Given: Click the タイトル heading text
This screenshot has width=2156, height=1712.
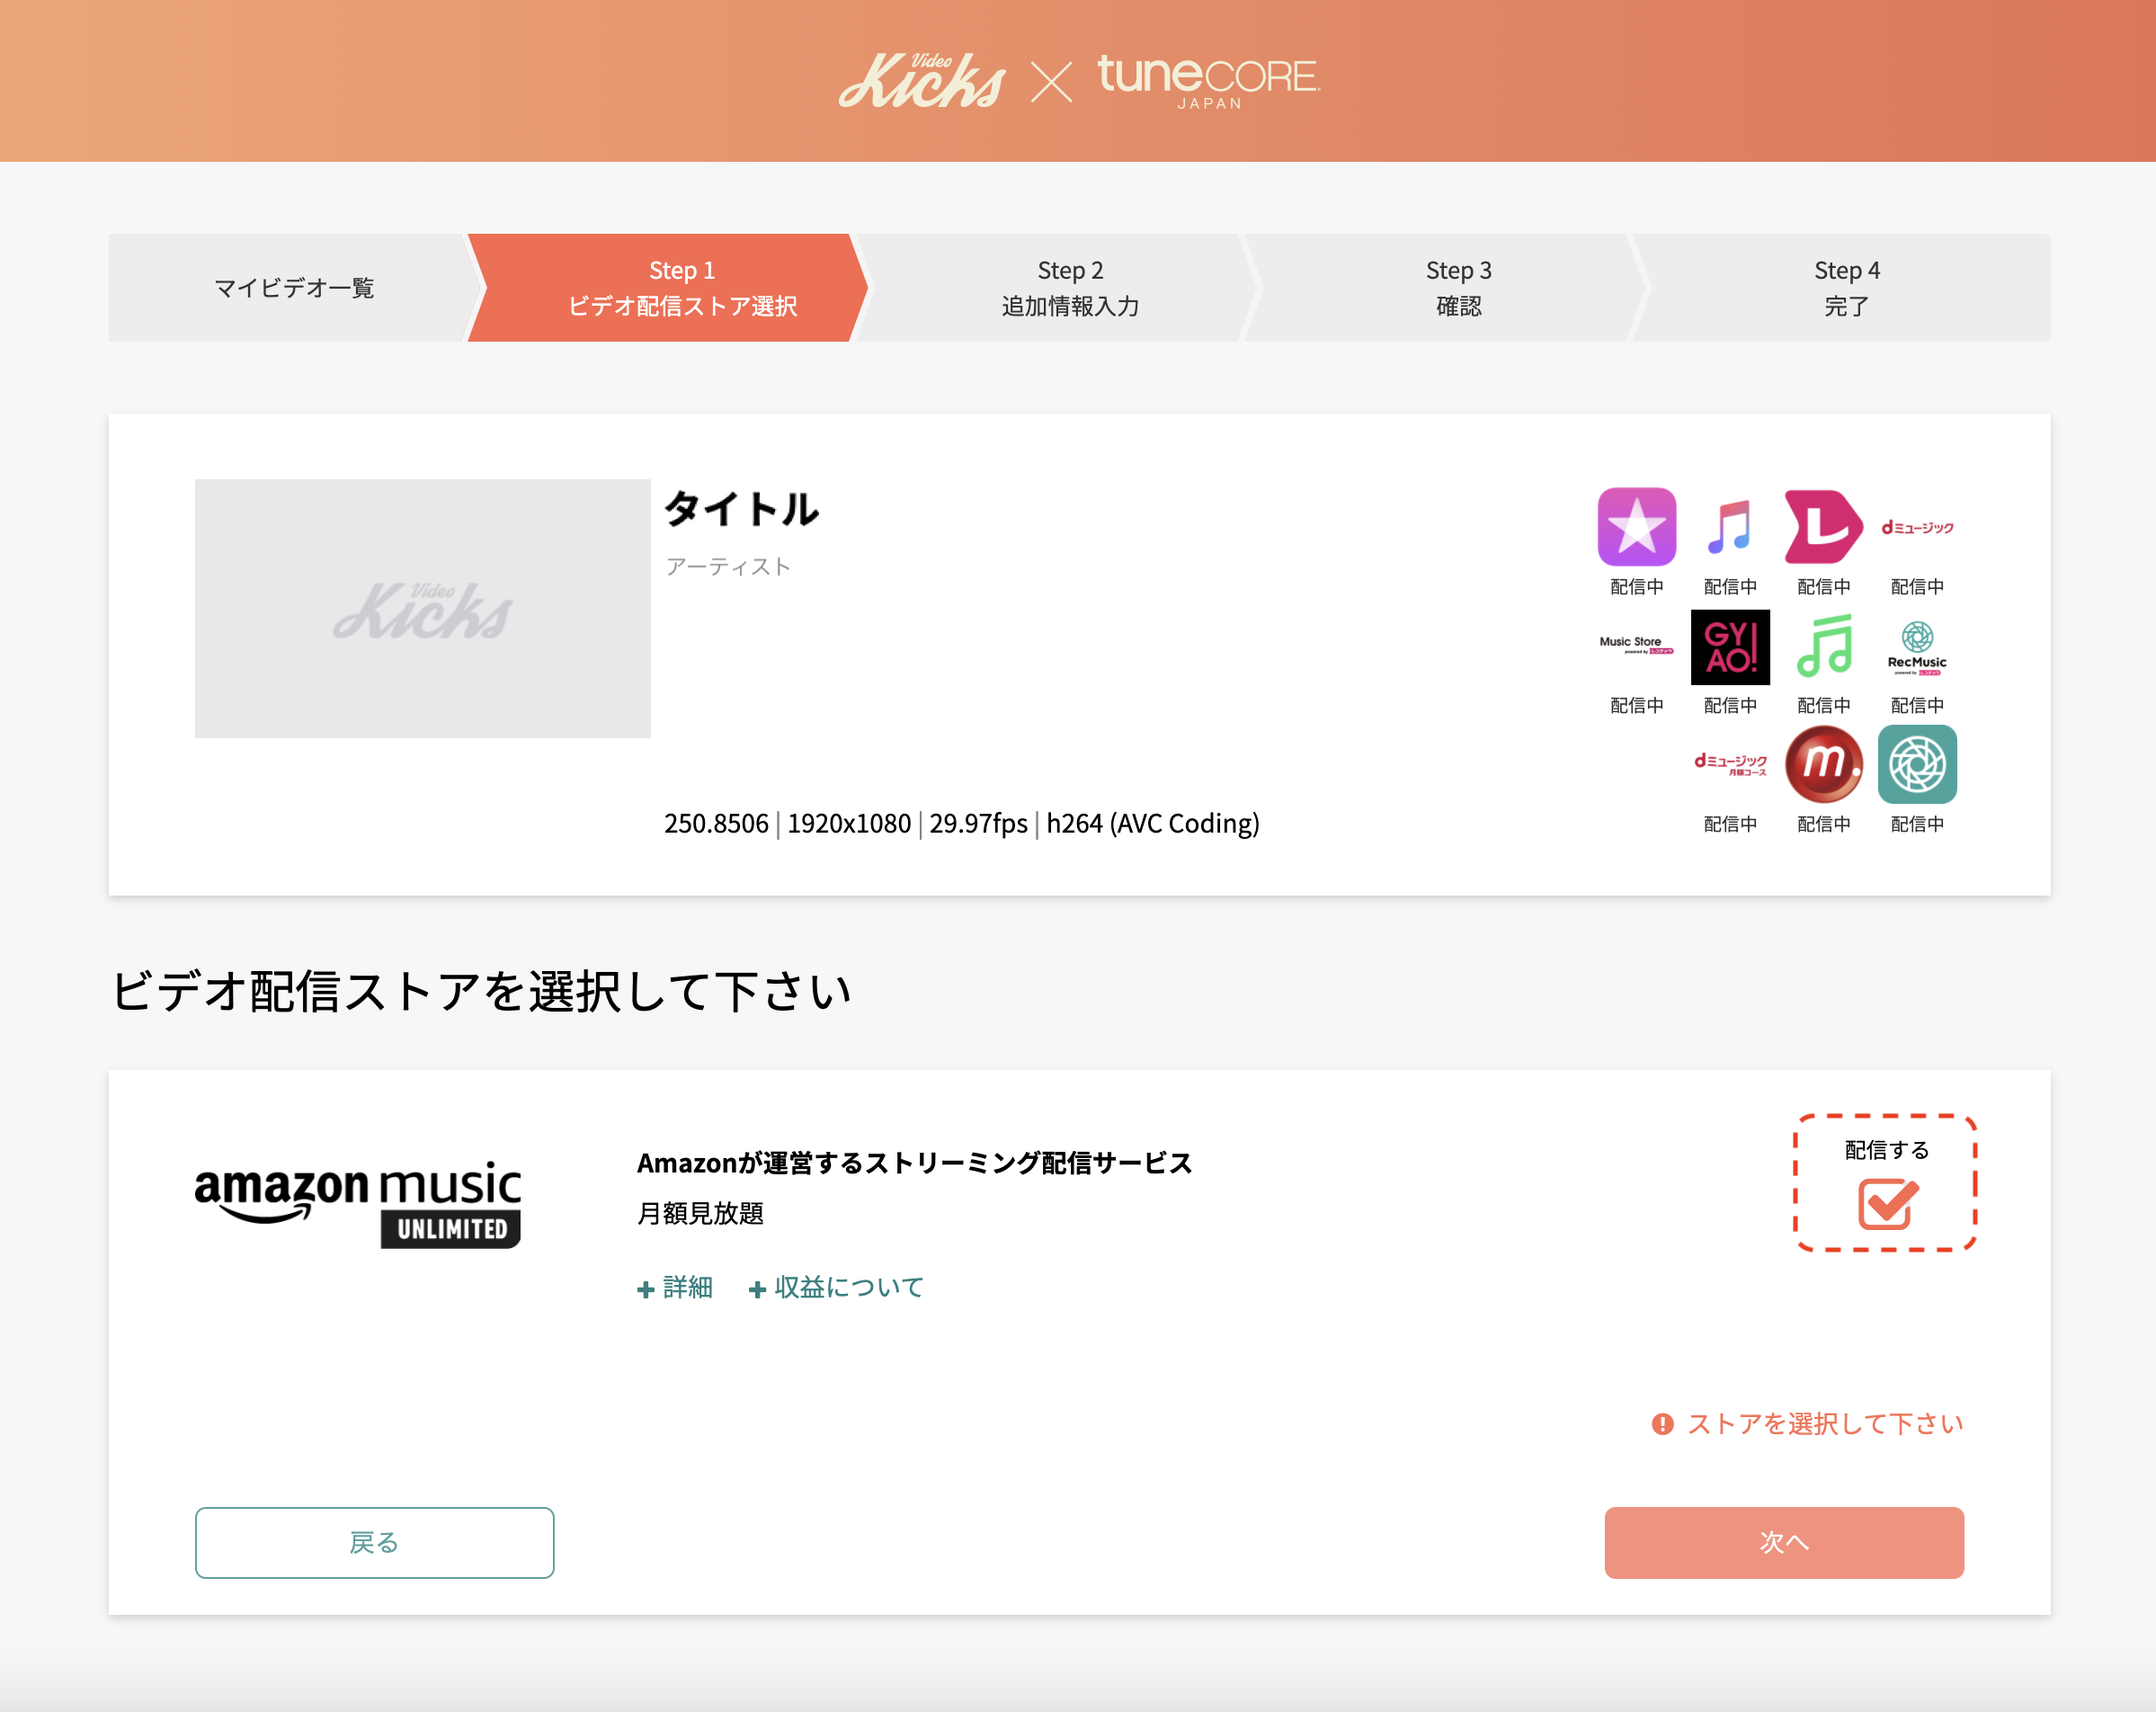Looking at the screenshot, I should click(742, 509).
